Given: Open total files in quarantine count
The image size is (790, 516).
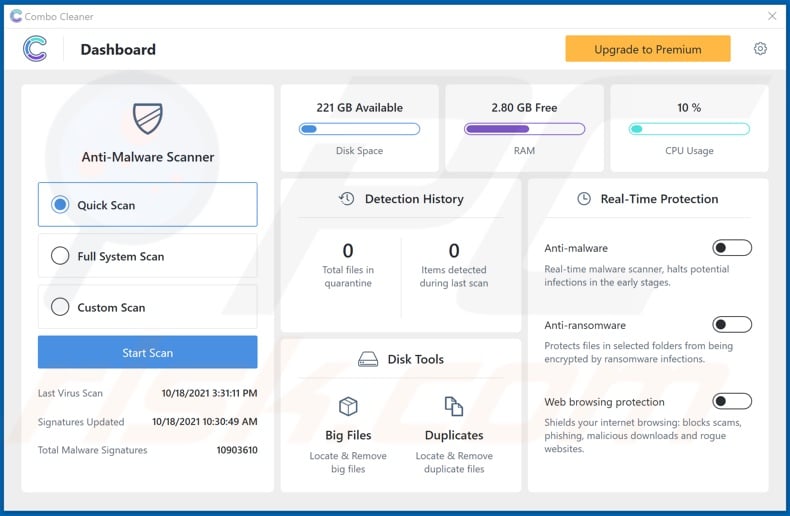Looking at the screenshot, I should (x=348, y=251).
